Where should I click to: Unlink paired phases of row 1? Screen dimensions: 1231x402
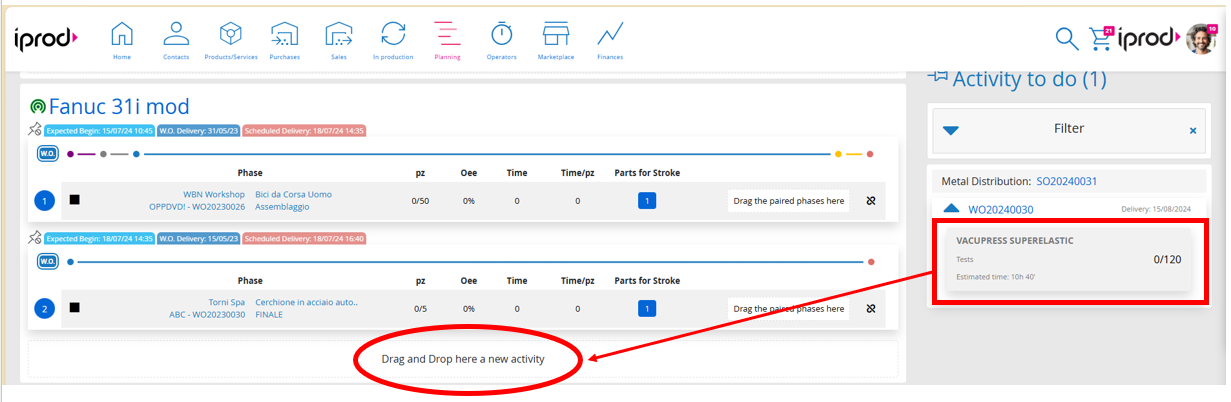[x=870, y=200]
